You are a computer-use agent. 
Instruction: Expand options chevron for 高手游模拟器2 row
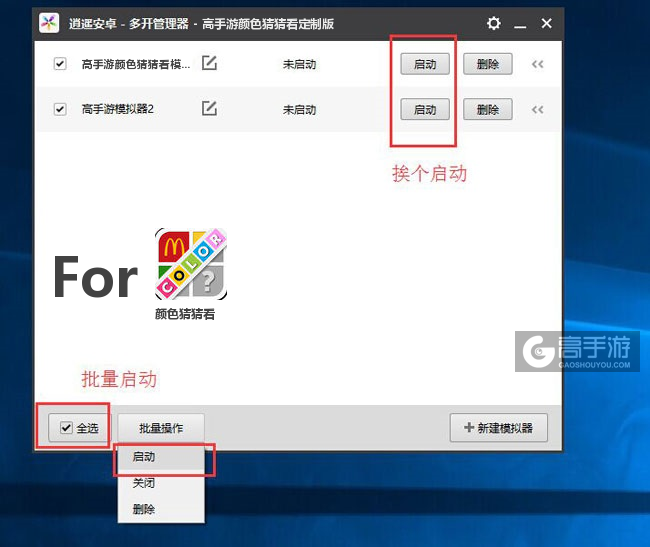pos(538,110)
